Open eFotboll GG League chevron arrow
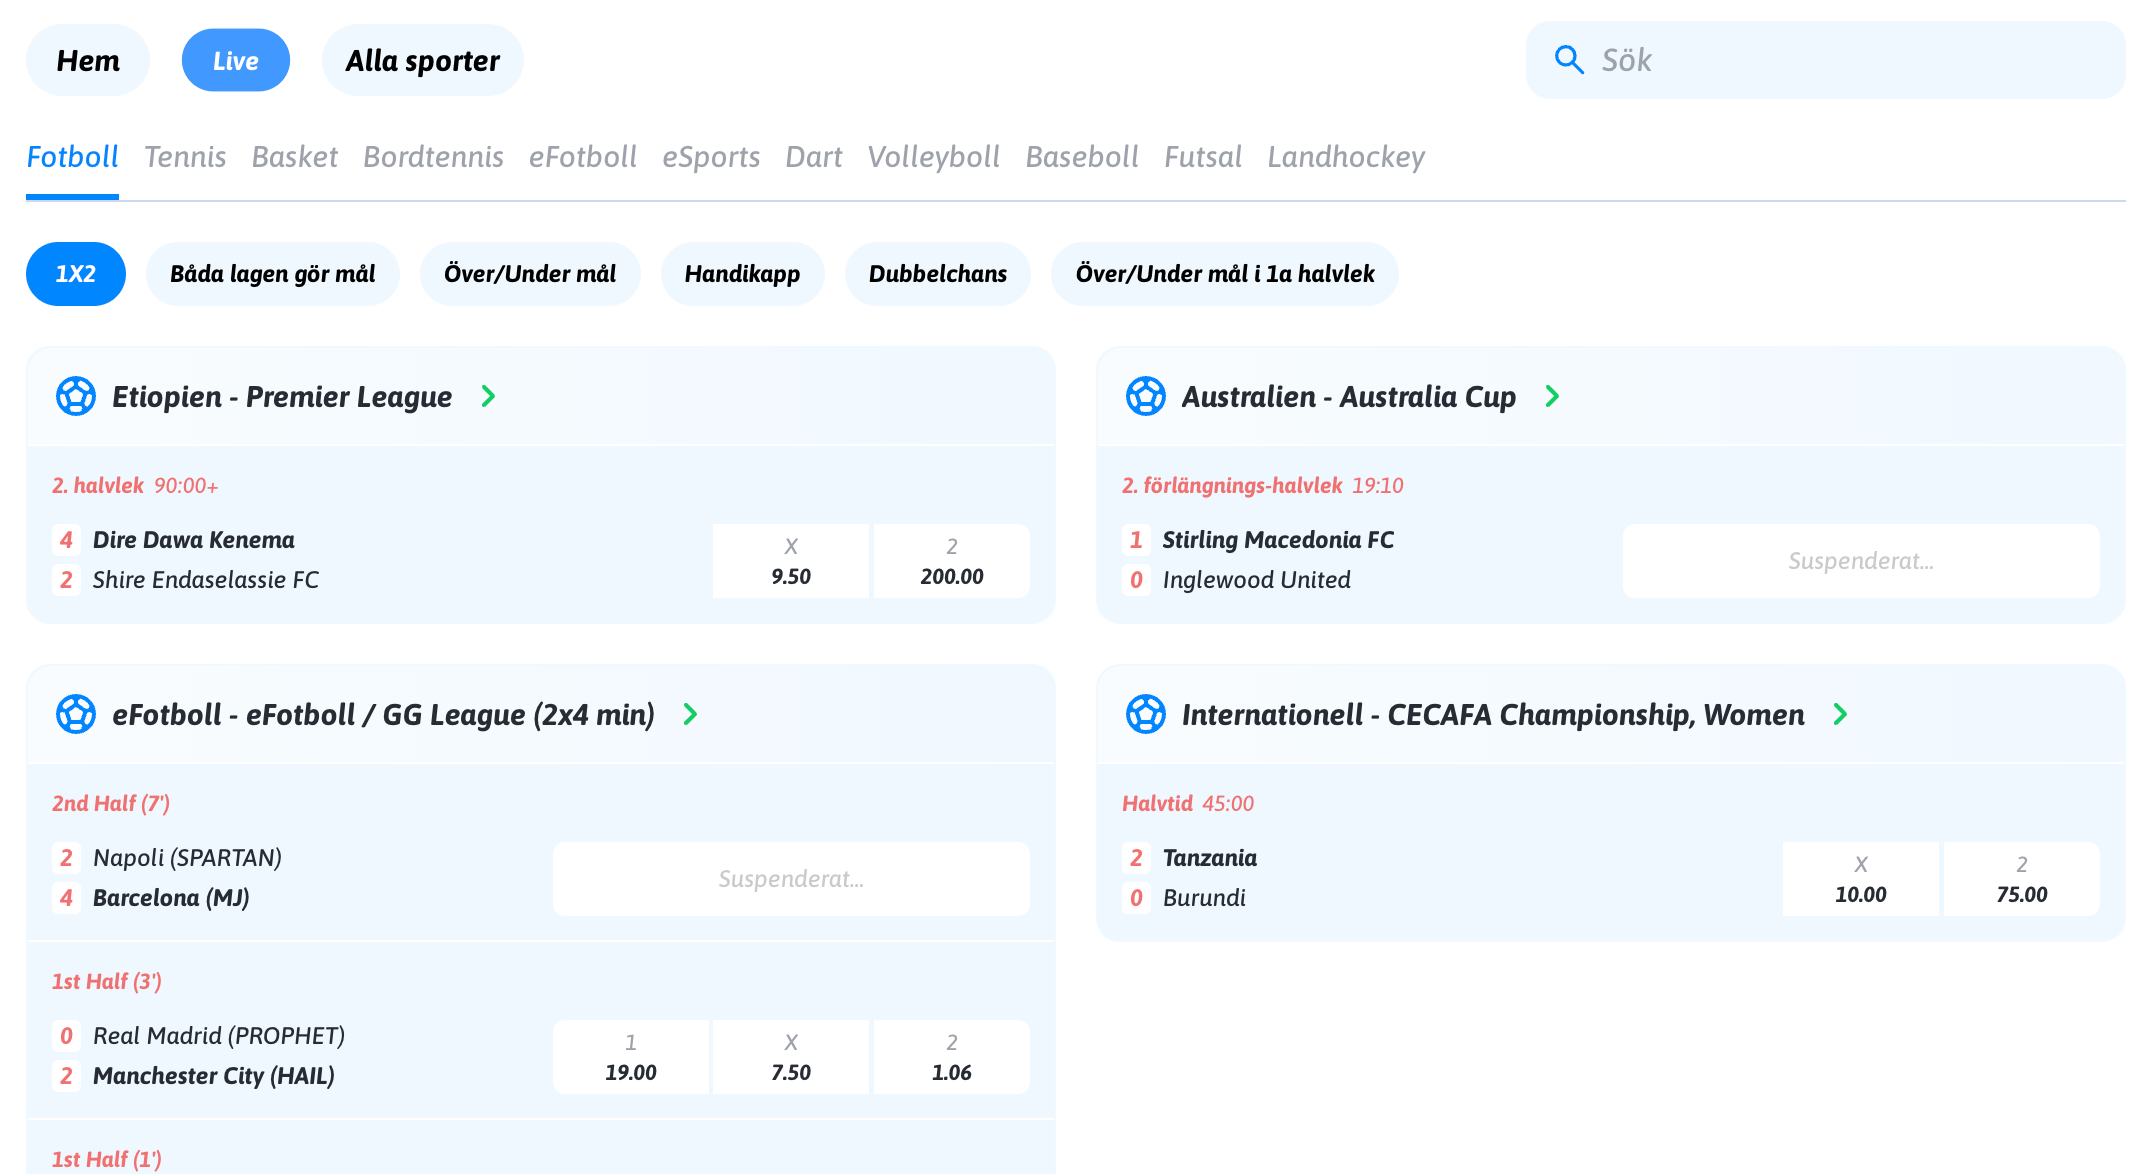Image resolution: width=2152 pixels, height=1174 pixels. [690, 714]
